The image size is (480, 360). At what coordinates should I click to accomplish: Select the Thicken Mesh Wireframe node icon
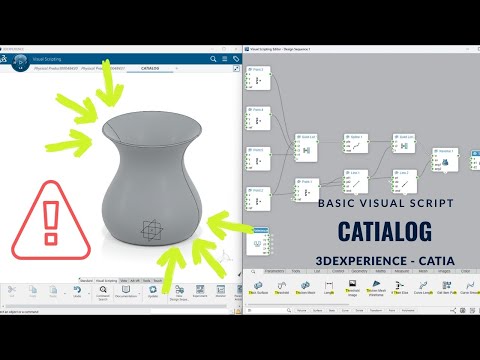(x=376, y=284)
